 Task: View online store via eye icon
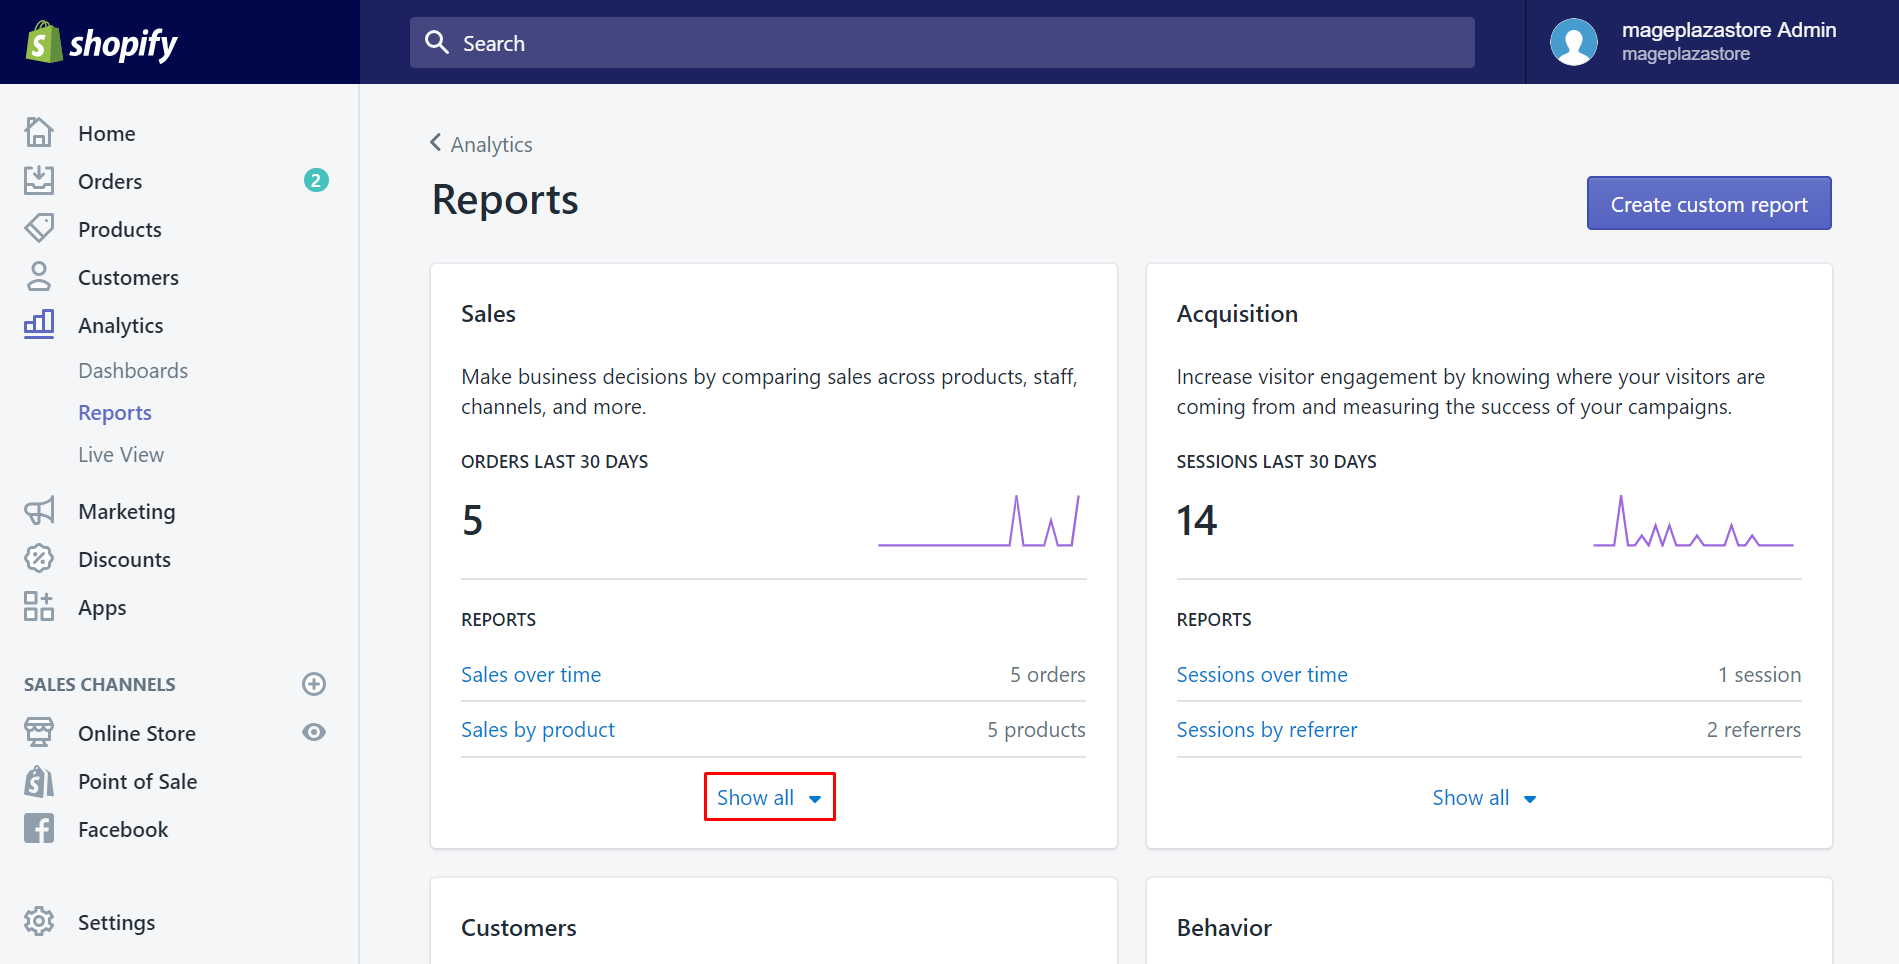click(x=314, y=732)
